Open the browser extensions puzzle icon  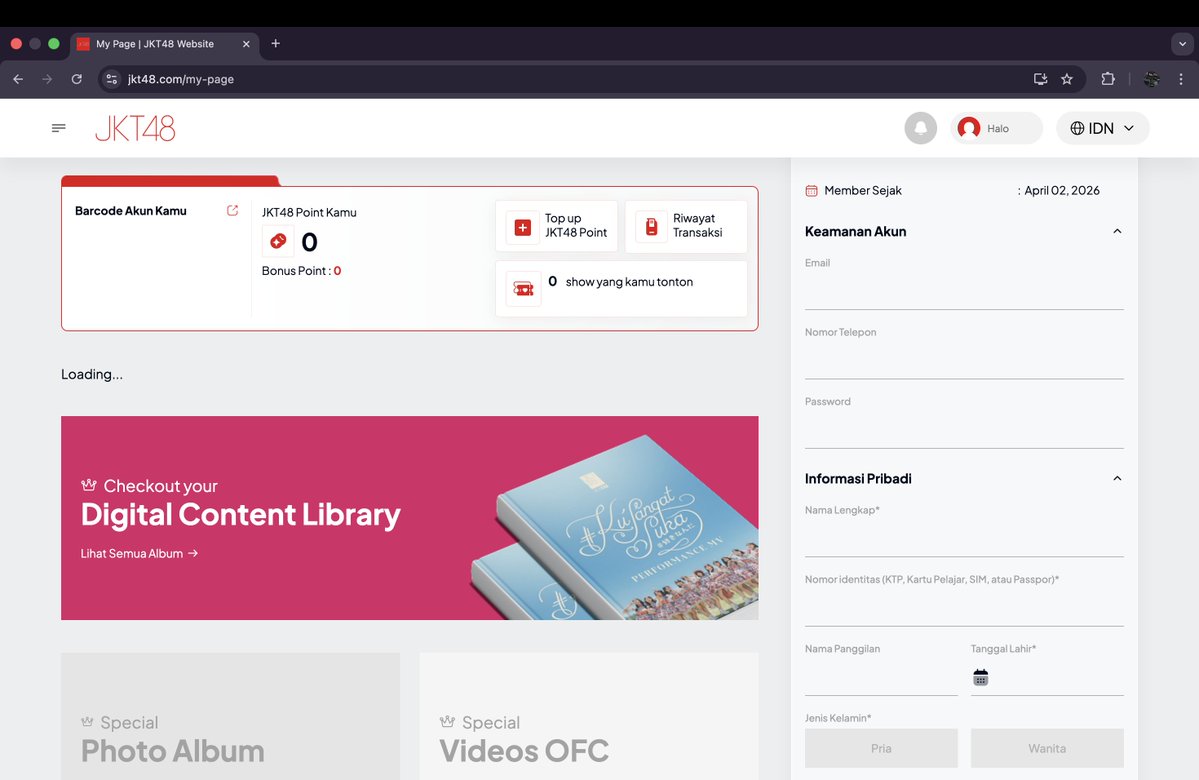pos(1107,79)
